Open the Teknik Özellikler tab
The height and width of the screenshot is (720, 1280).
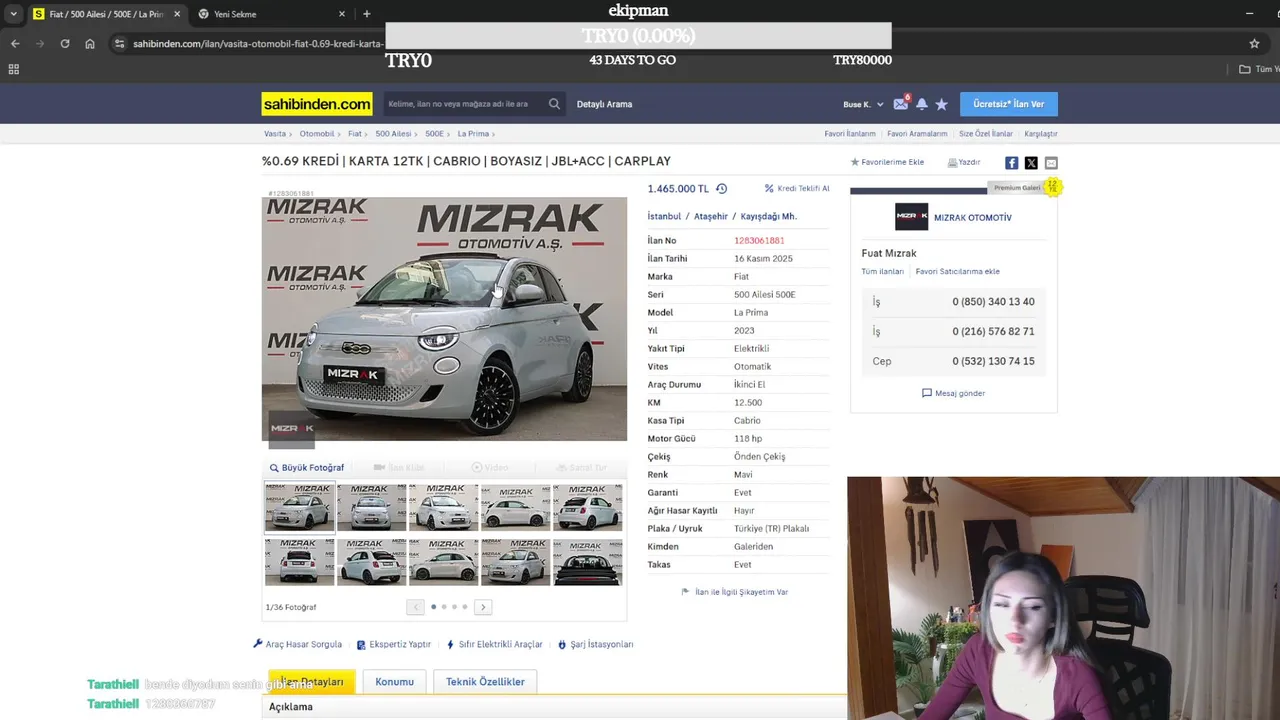click(485, 682)
